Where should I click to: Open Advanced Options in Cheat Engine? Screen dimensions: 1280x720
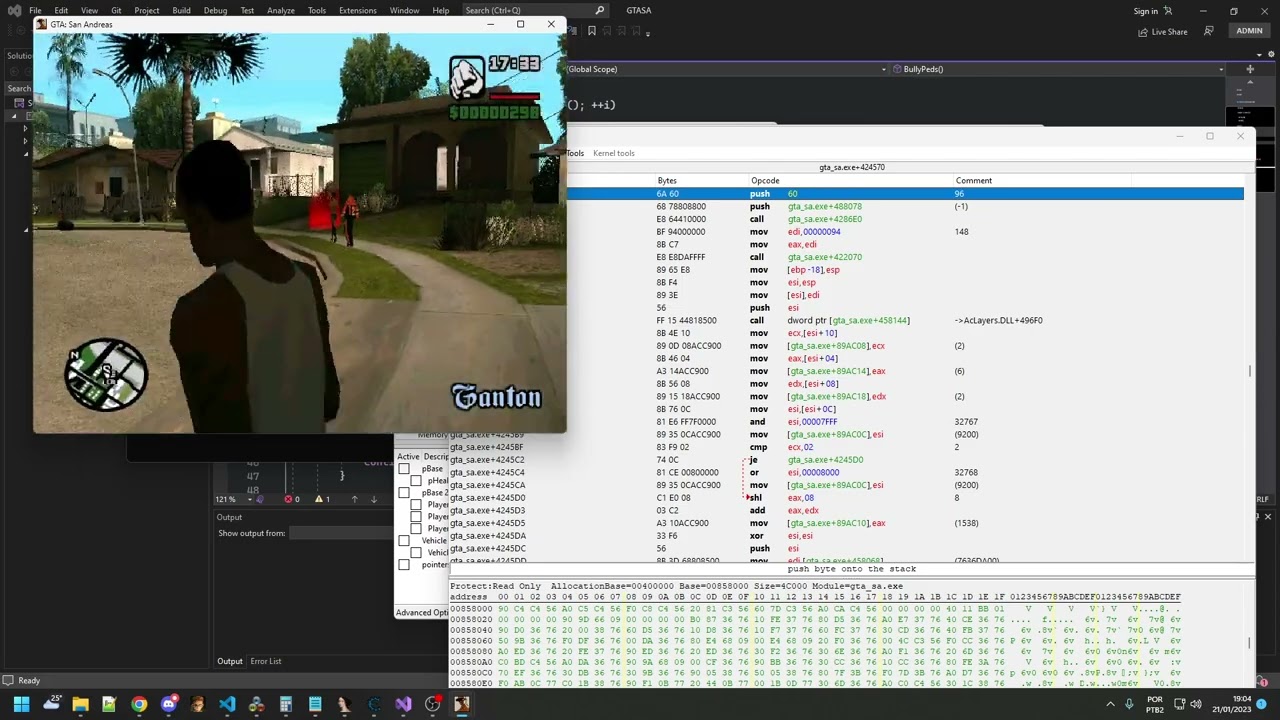click(x=422, y=613)
